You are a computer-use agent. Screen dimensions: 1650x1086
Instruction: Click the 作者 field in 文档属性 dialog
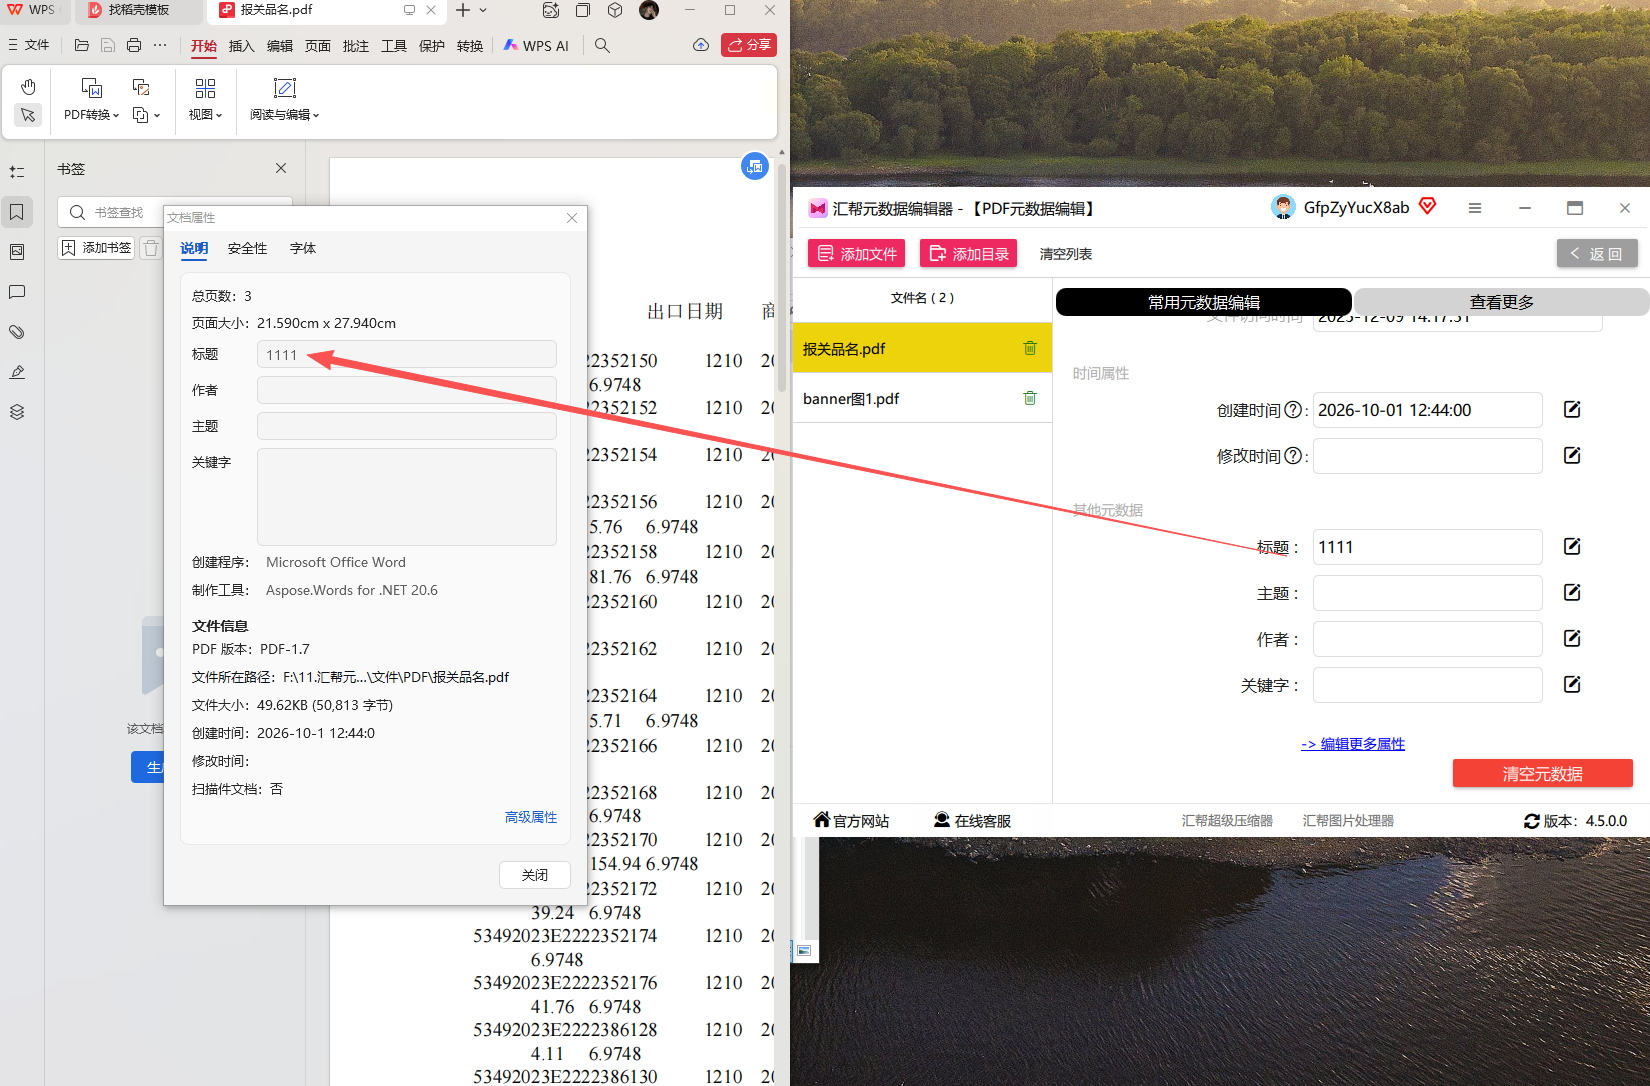(407, 390)
